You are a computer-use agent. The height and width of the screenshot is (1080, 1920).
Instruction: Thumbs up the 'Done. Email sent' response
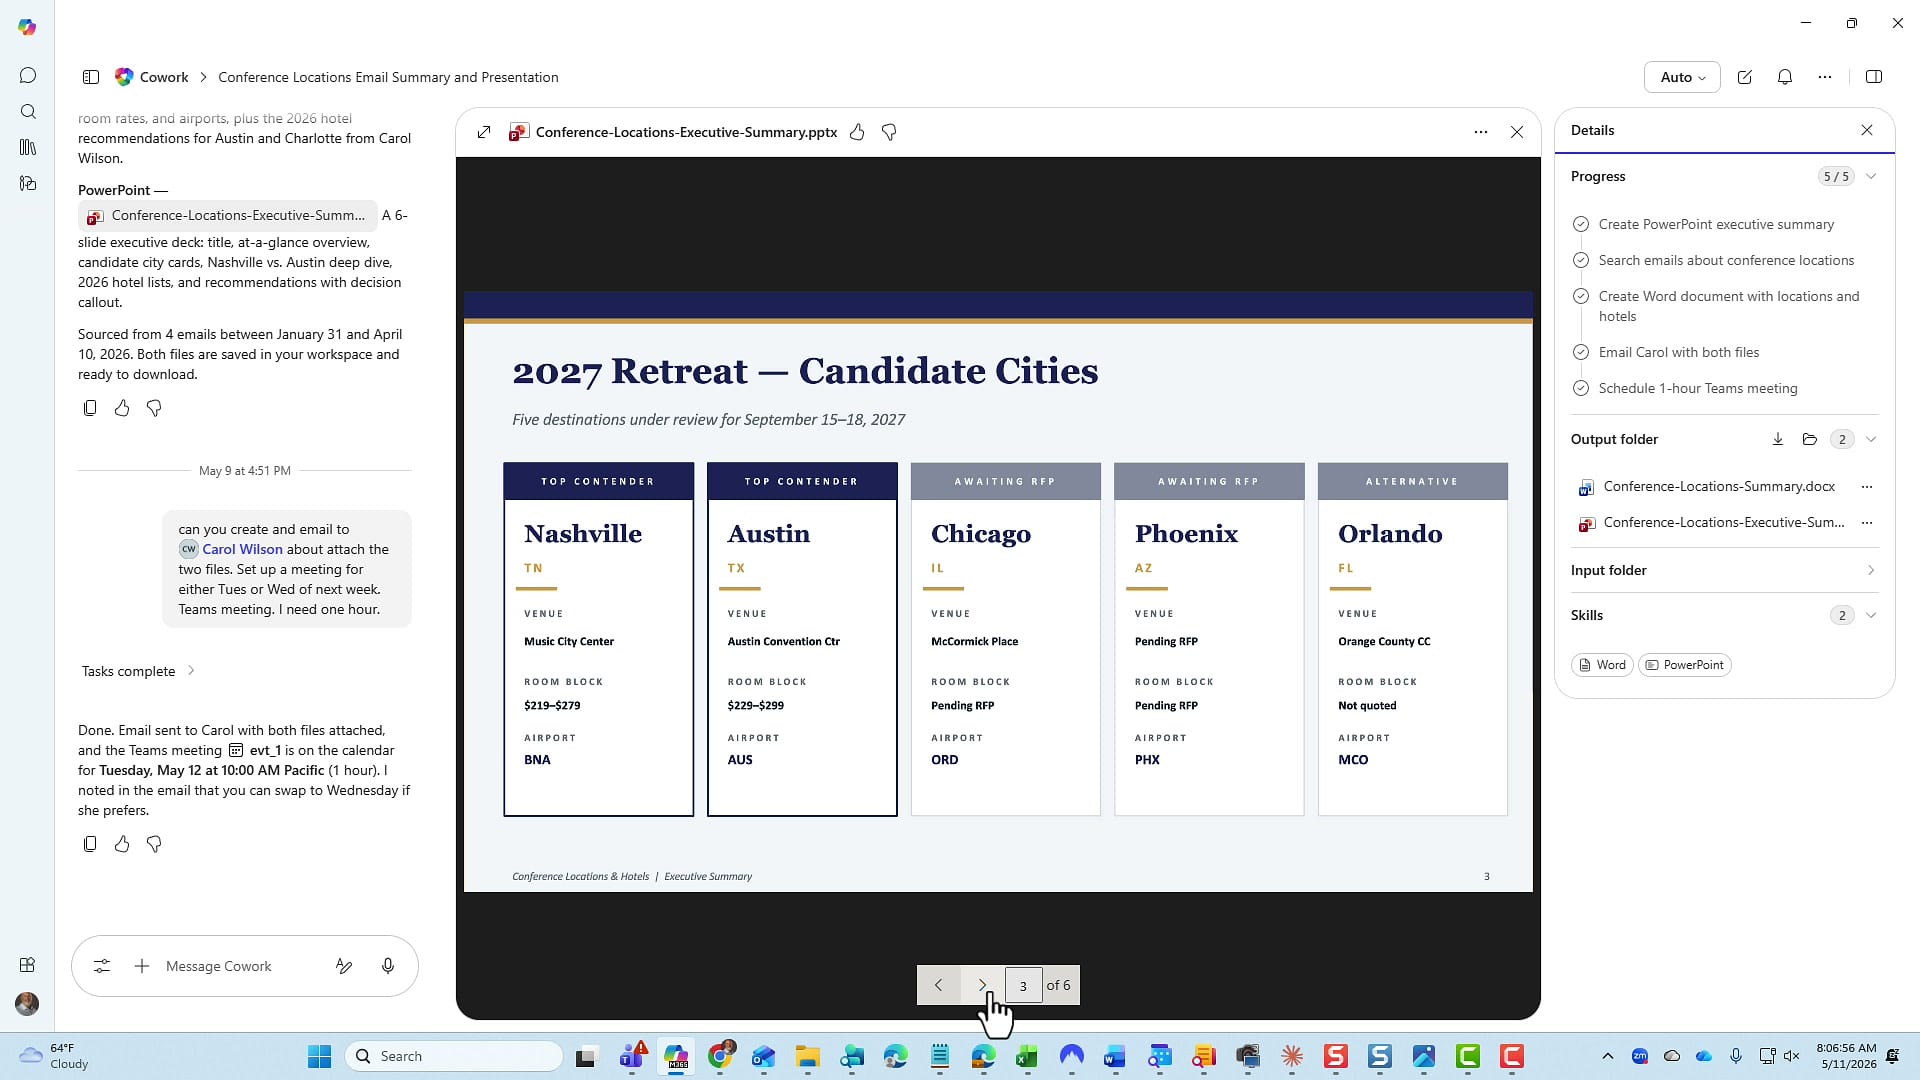pyautogui.click(x=122, y=844)
